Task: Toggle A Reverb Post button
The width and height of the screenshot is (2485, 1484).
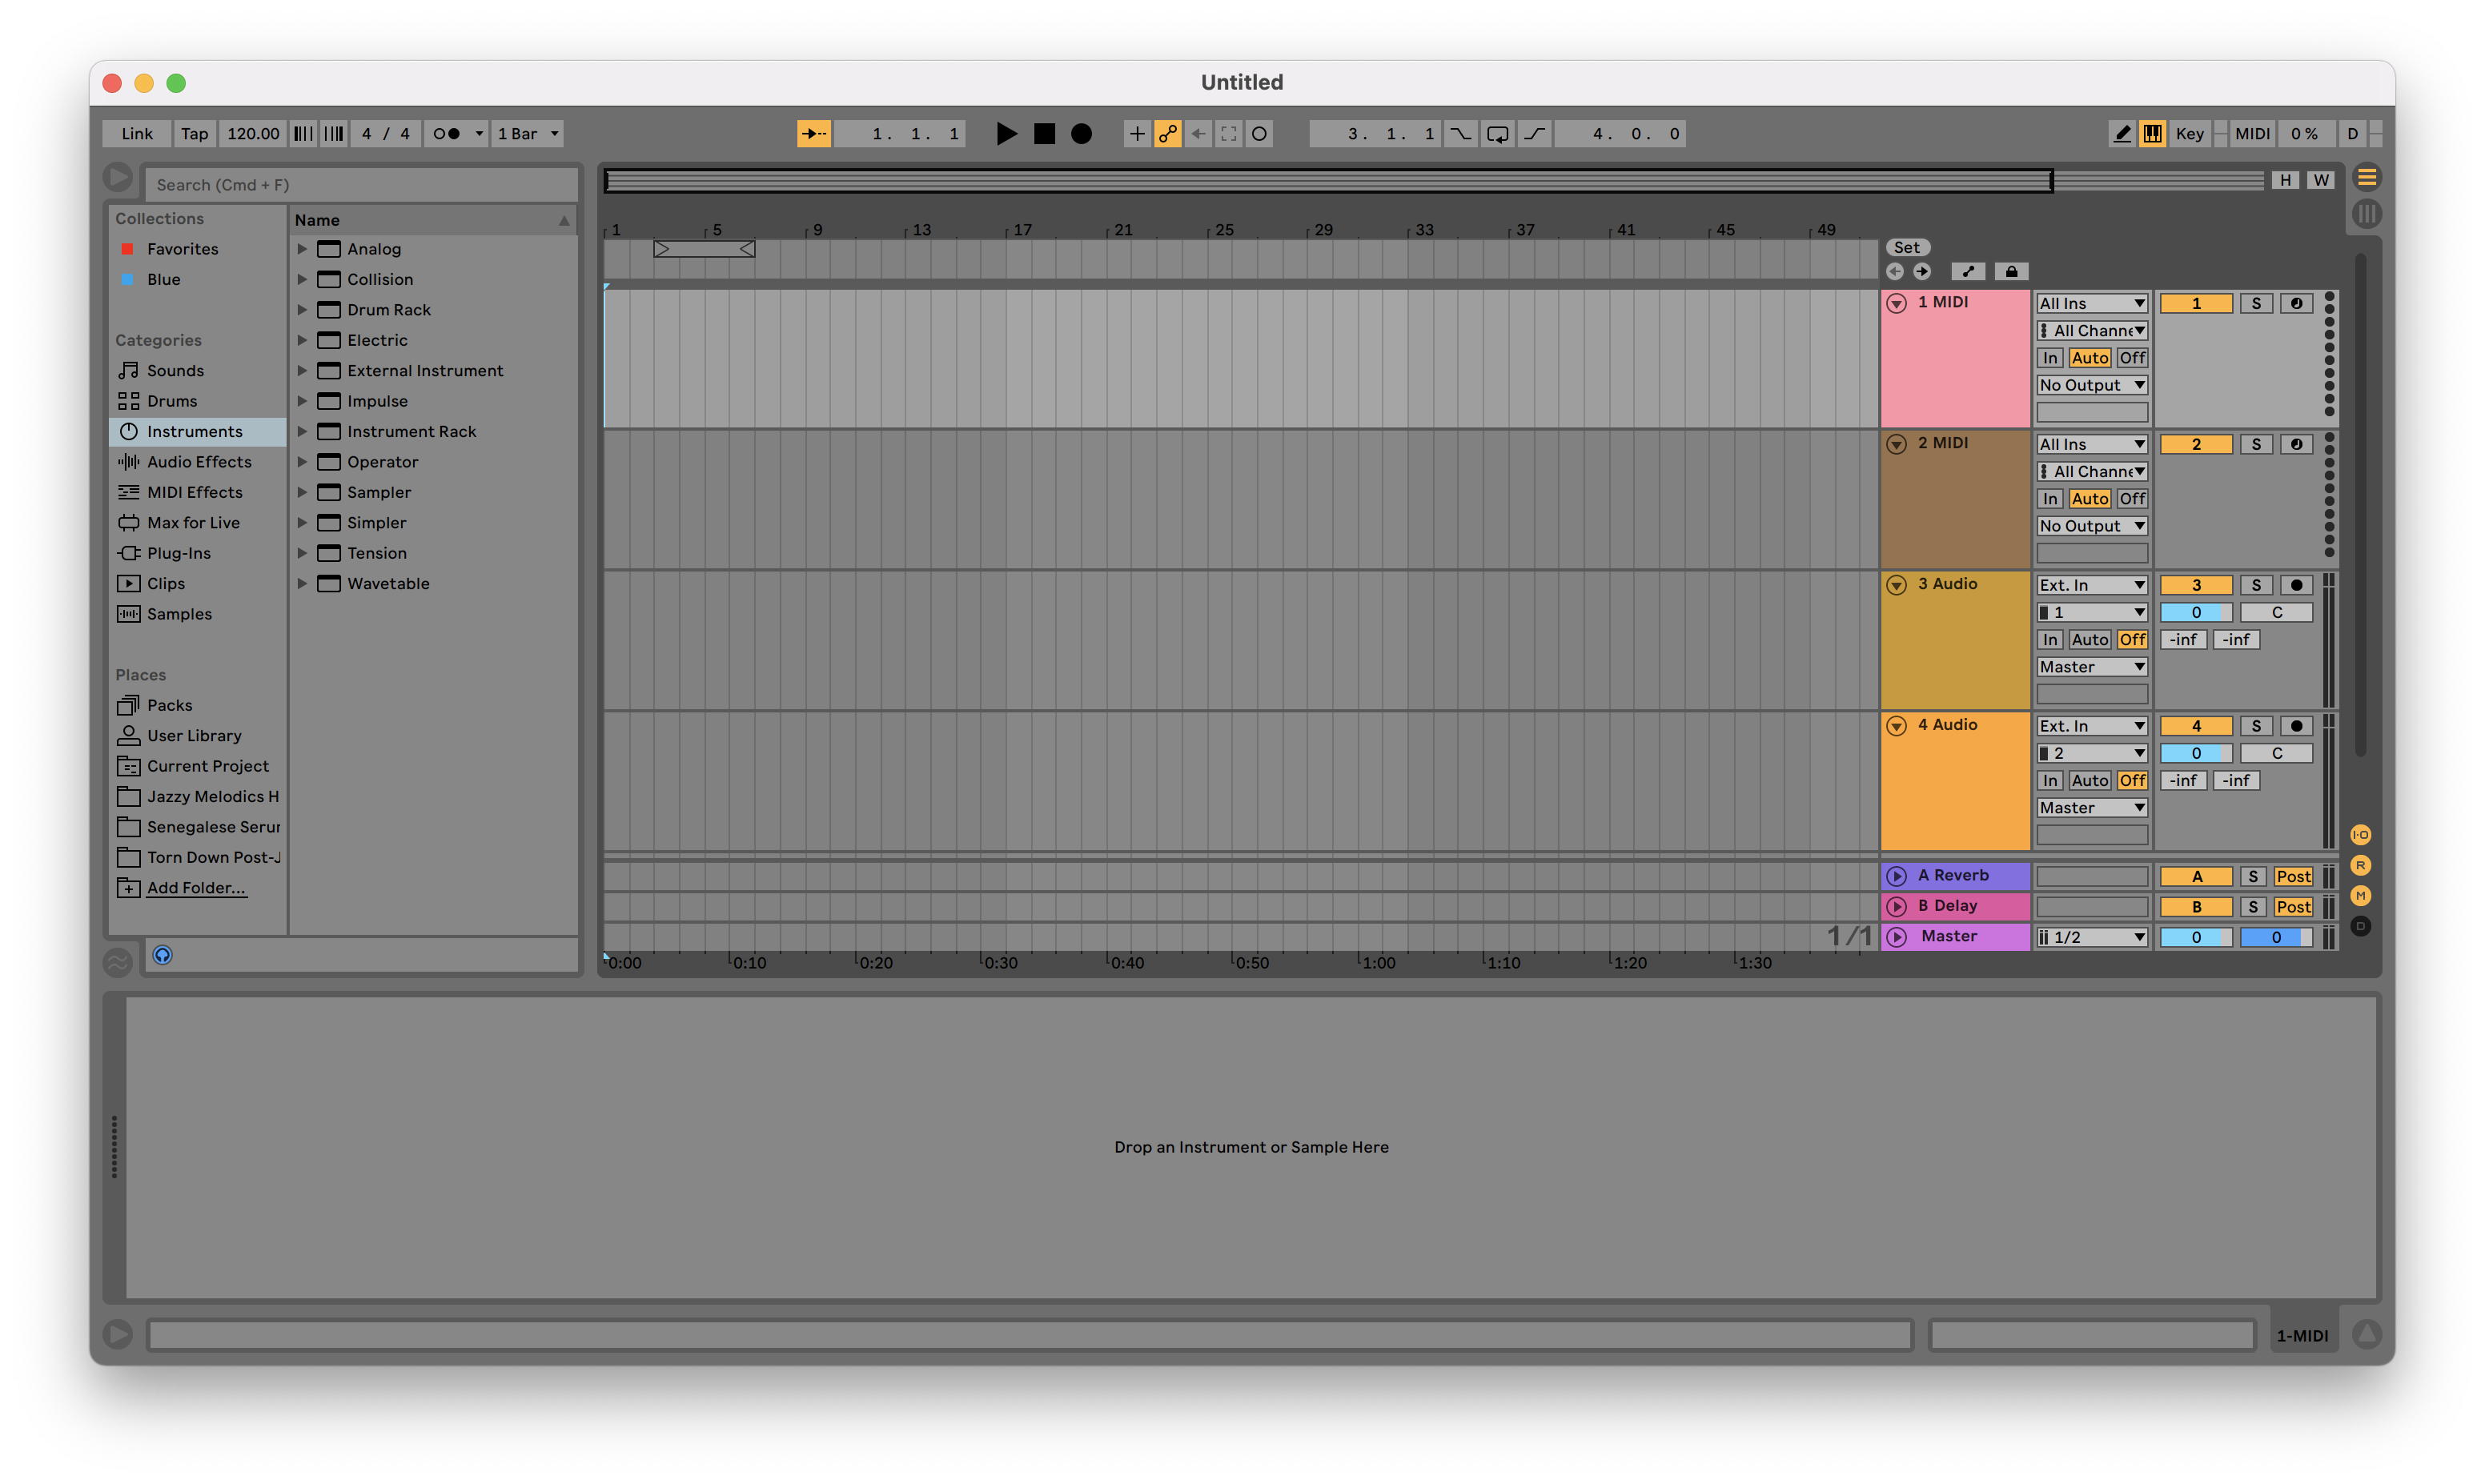Action: pyautogui.click(x=2293, y=877)
